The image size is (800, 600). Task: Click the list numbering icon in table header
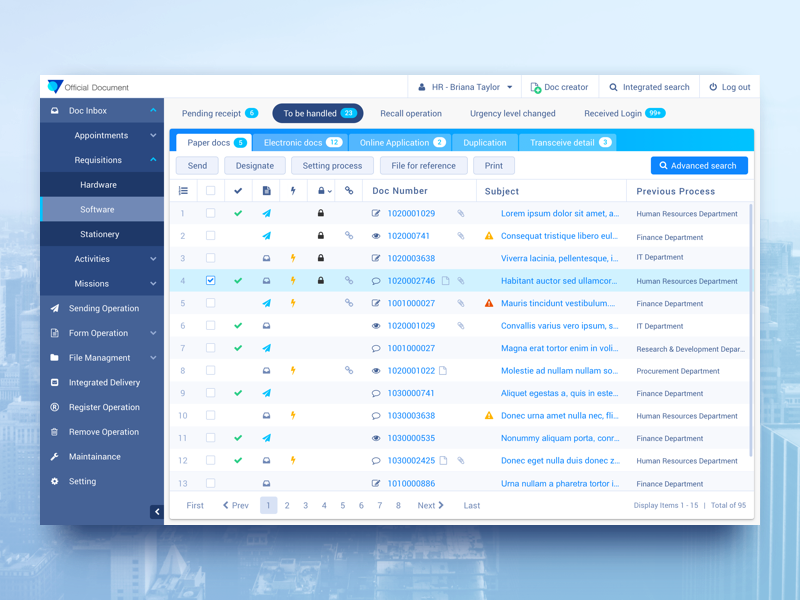click(x=183, y=191)
